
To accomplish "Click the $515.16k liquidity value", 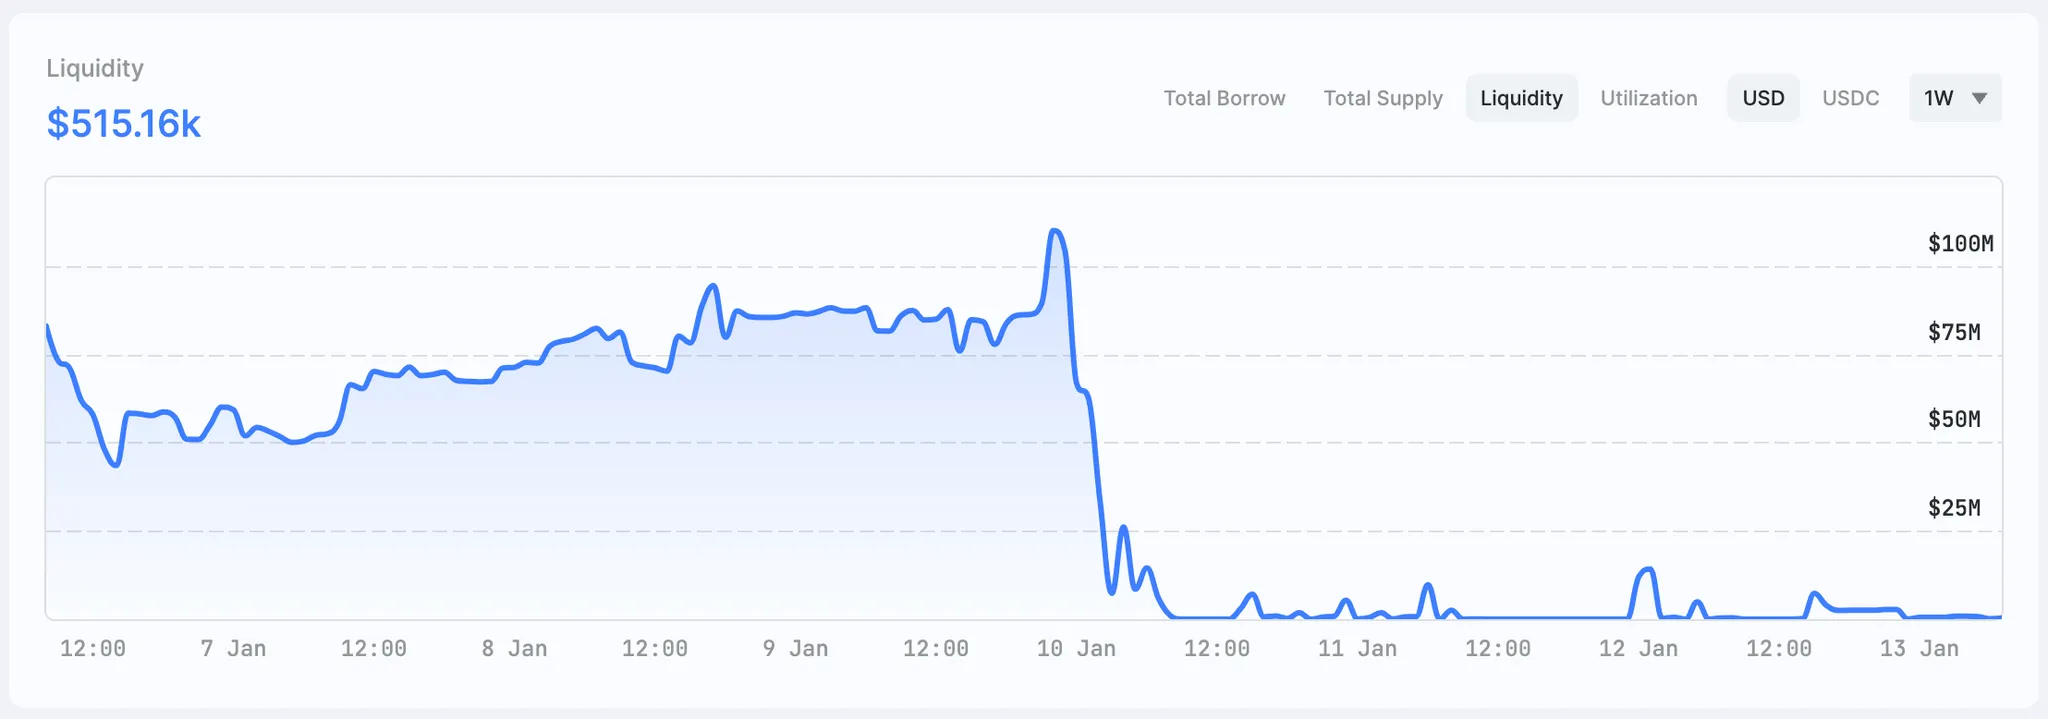I will tap(124, 124).
